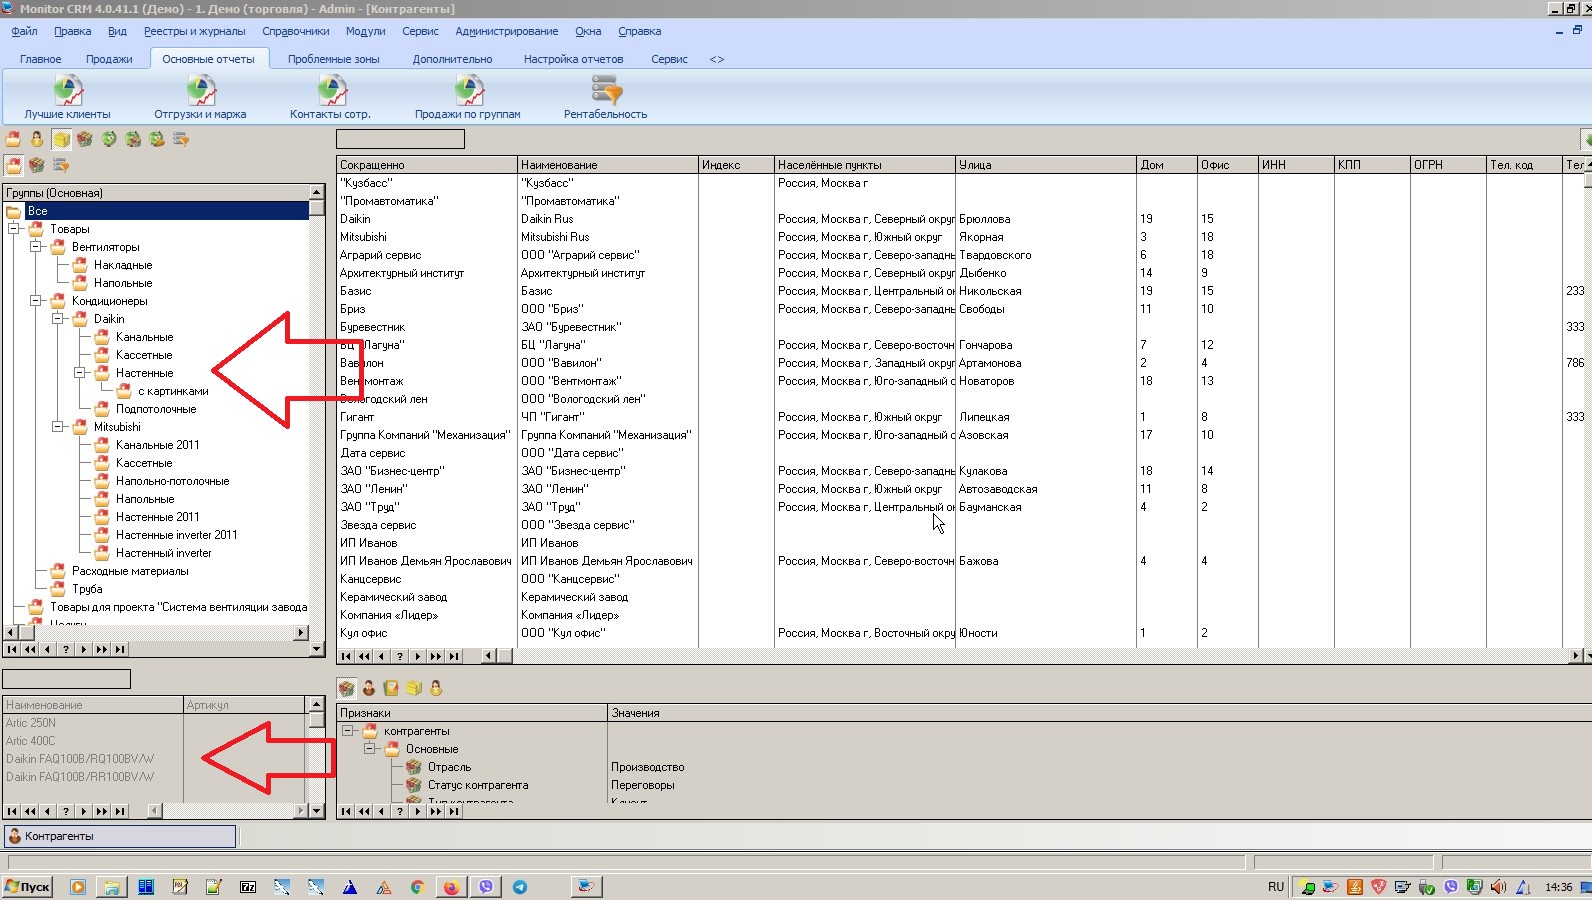
Task: Collapse the контрагенты node in Признаки
Action: 348,731
